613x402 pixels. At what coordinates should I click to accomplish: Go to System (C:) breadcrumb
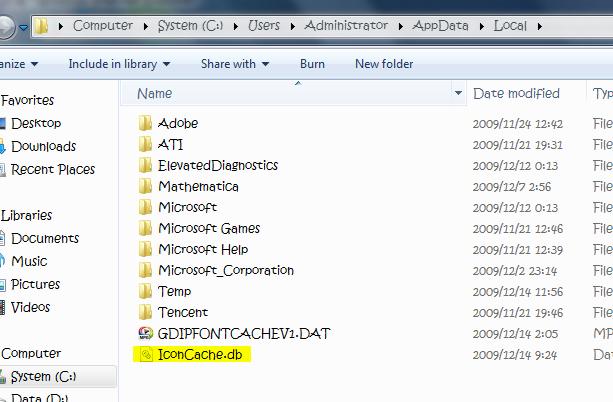(190, 25)
